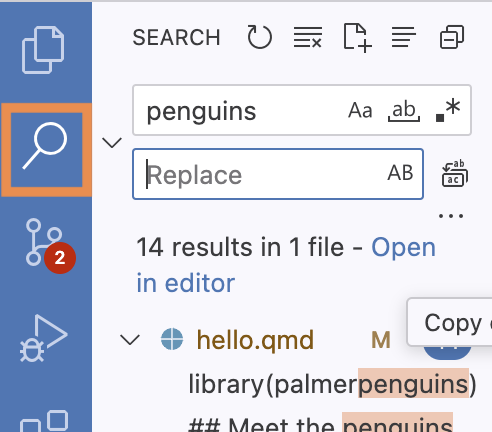Open the Extensions view icon
Image resolution: width=492 pixels, height=432 pixels.
tap(44, 421)
